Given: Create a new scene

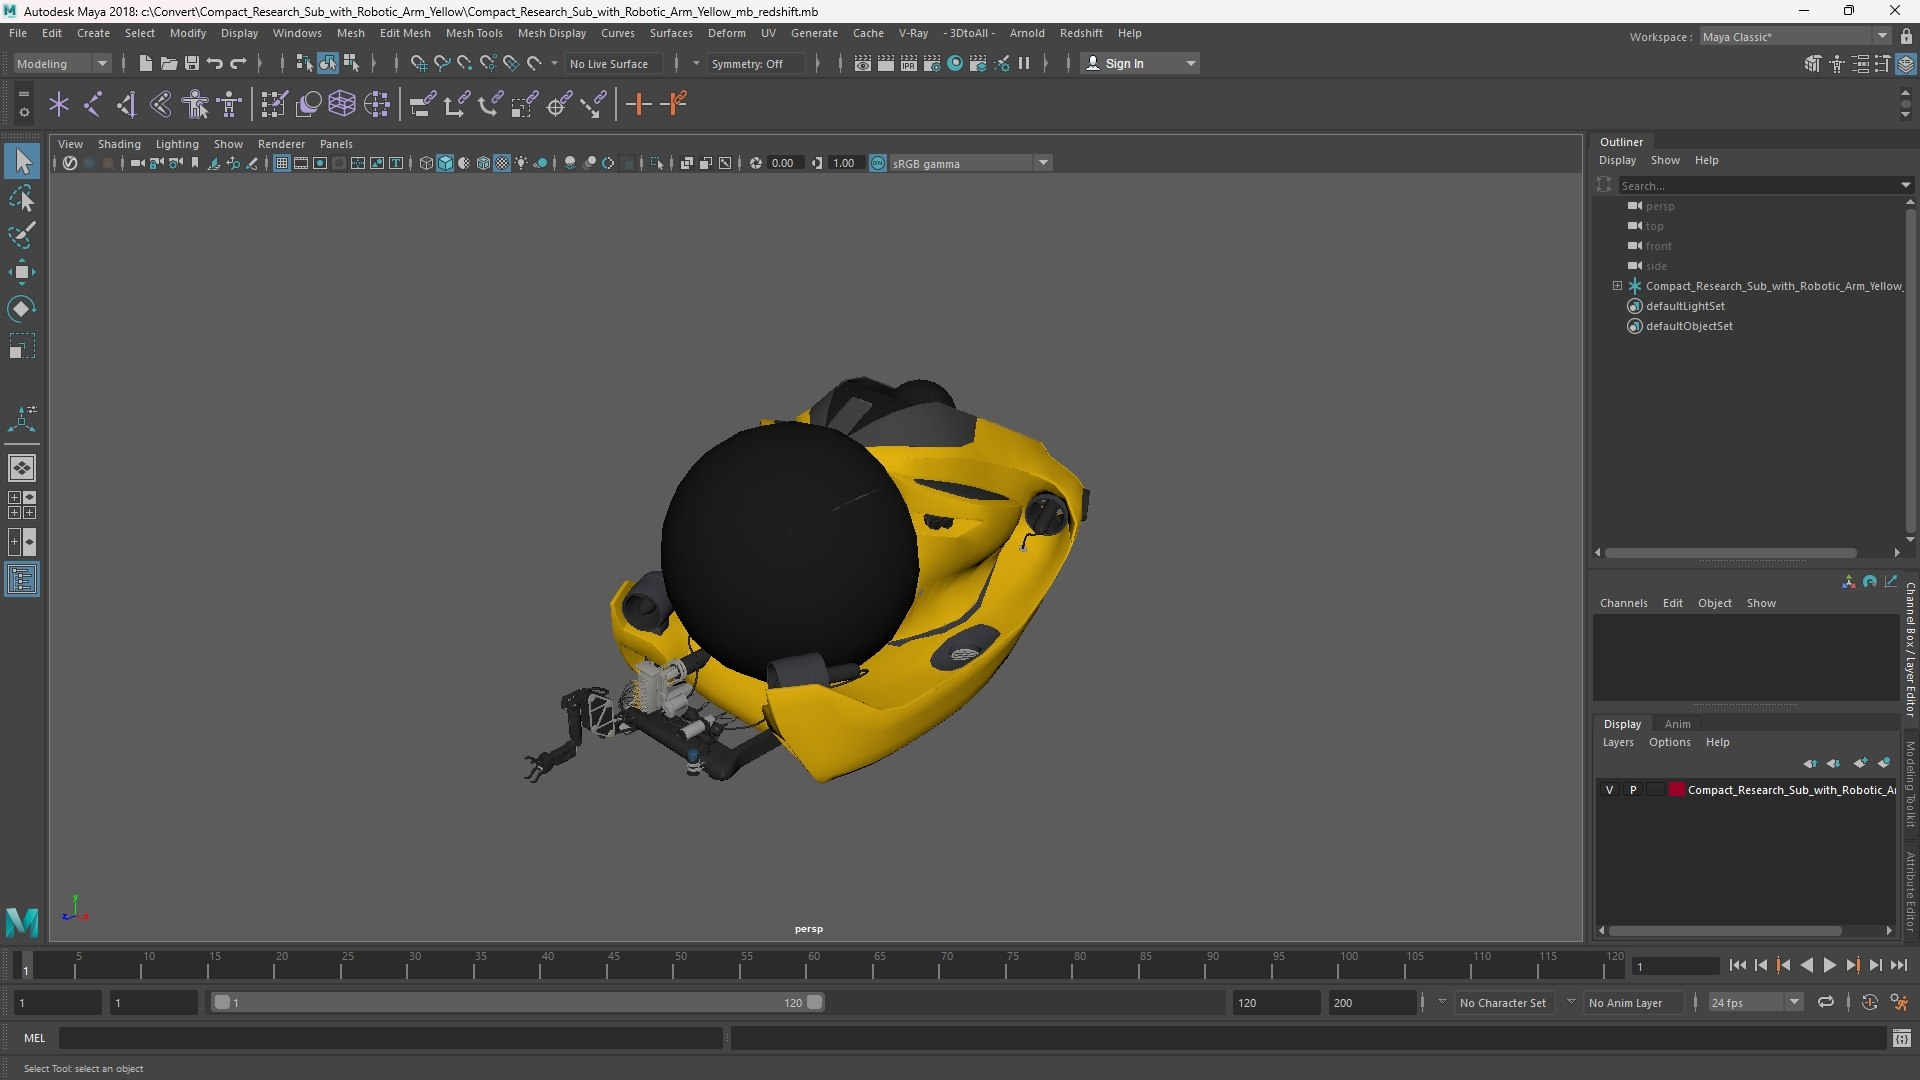Looking at the screenshot, I should (146, 63).
